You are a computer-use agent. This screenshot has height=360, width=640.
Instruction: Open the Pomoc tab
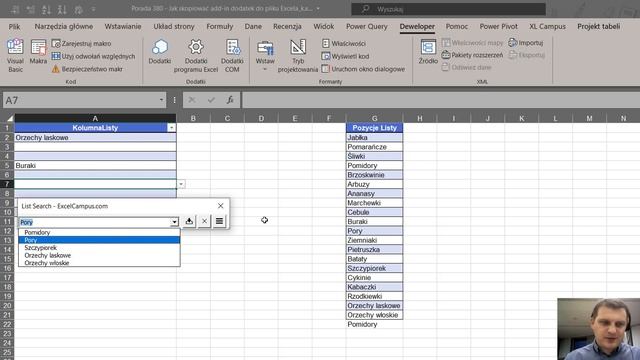tap(457, 26)
